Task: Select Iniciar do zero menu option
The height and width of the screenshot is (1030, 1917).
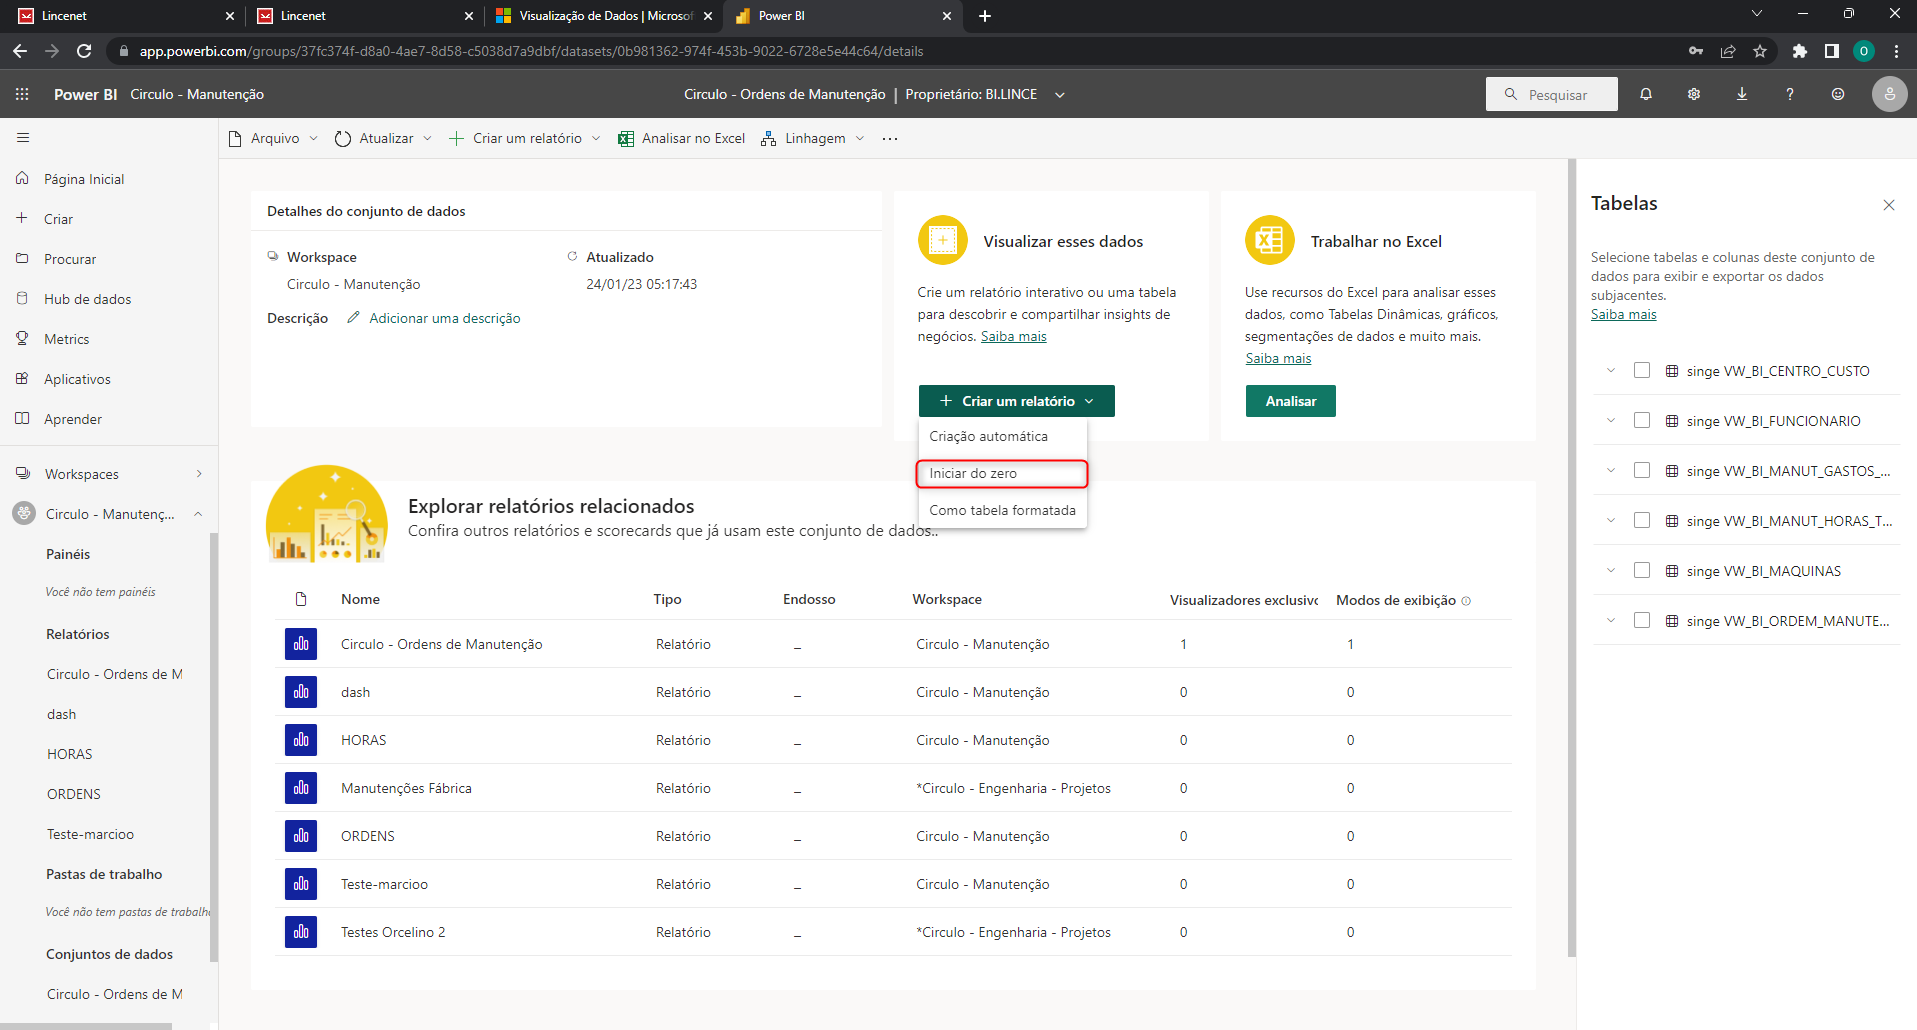Action: [x=1003, y=473]
